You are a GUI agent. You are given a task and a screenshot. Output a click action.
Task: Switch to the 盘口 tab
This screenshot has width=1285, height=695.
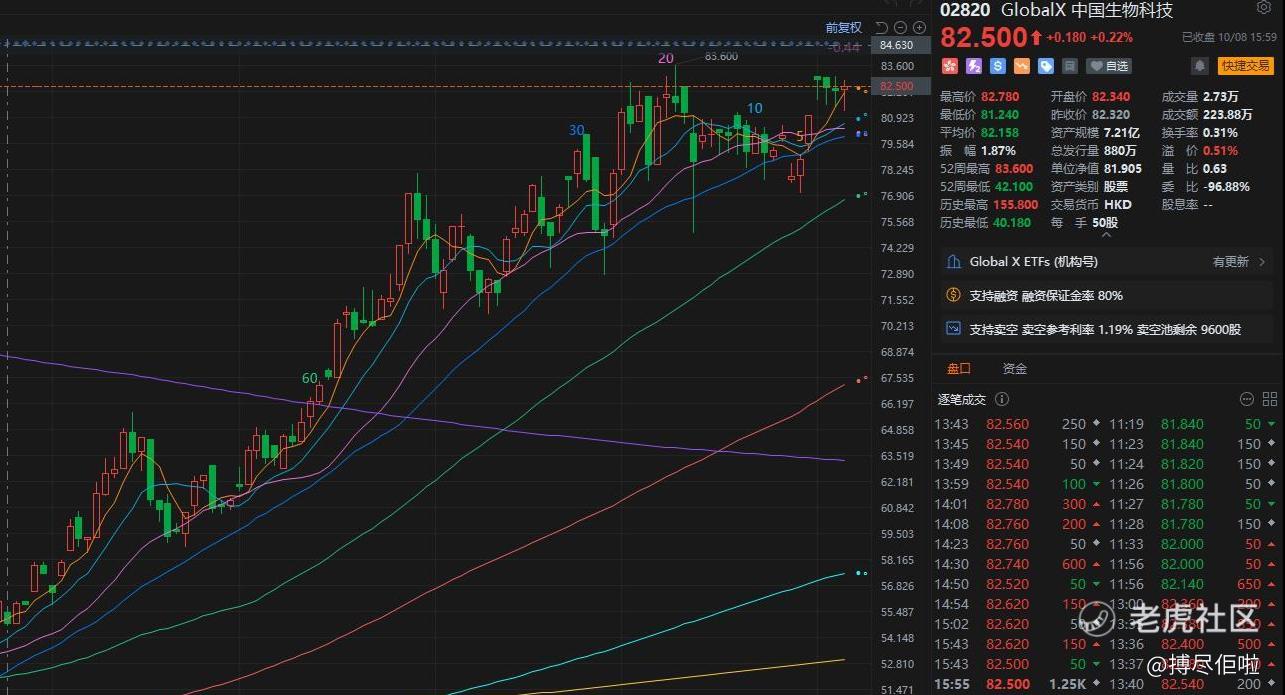pos(958,369)
